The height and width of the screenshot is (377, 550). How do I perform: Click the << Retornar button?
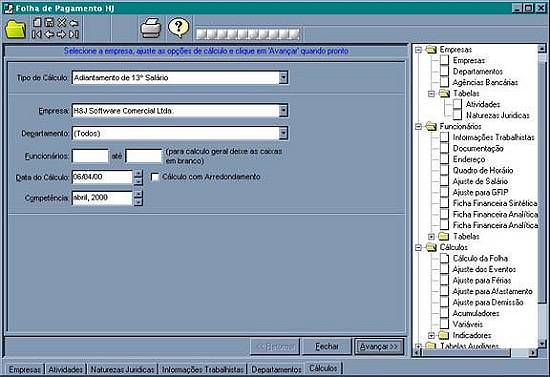tap(275, 346)
